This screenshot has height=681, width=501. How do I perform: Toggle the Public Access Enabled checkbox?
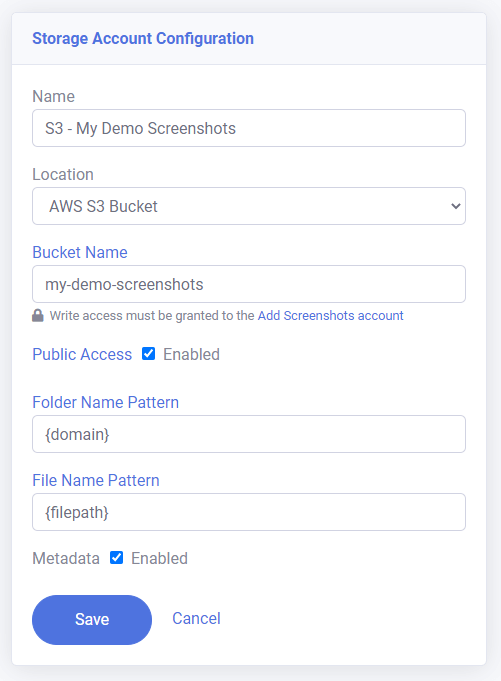tap(148, 354)
